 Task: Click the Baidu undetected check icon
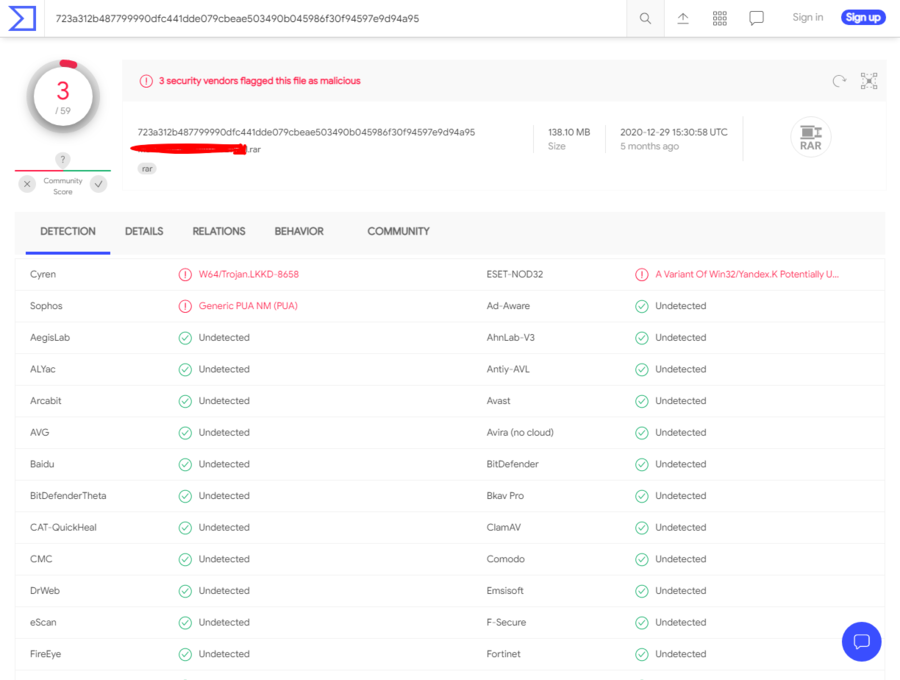click(x=185, y=464)
